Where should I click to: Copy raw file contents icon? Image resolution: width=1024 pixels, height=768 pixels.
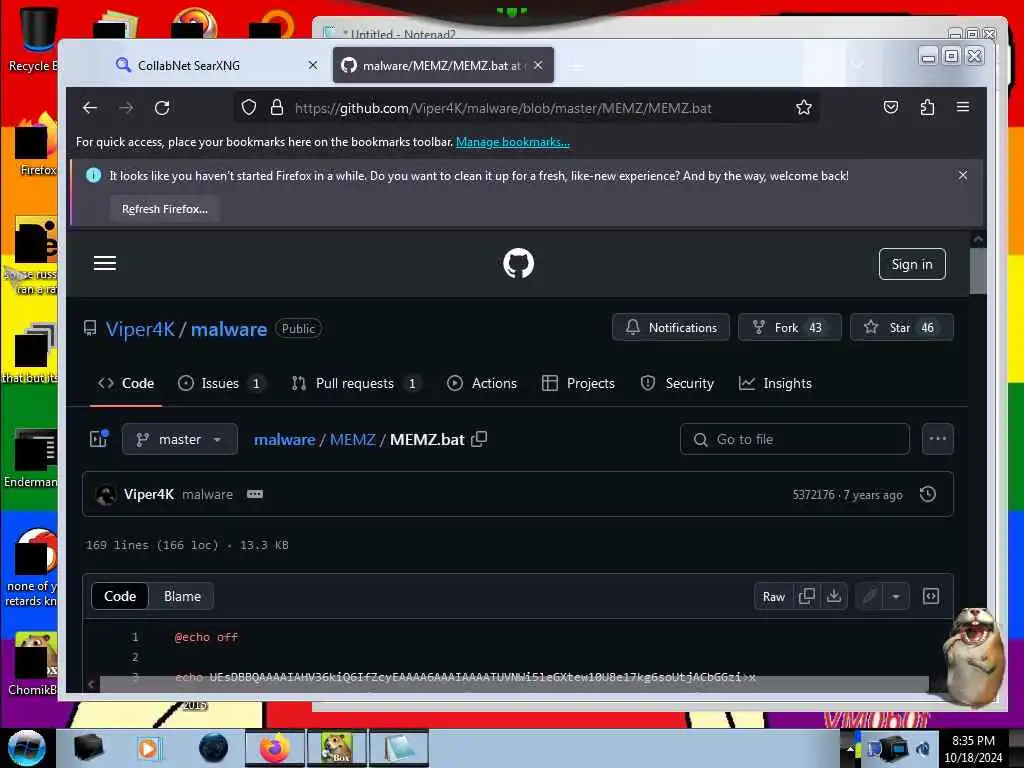(807, 596)
